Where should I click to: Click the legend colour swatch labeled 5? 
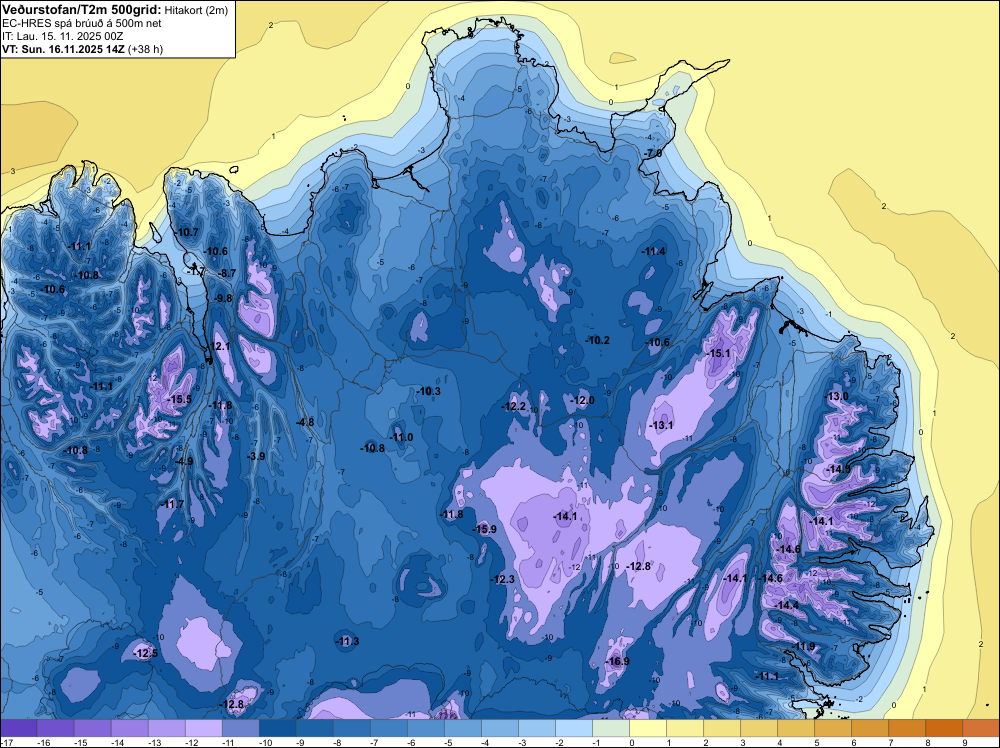[x=833, y=728]
